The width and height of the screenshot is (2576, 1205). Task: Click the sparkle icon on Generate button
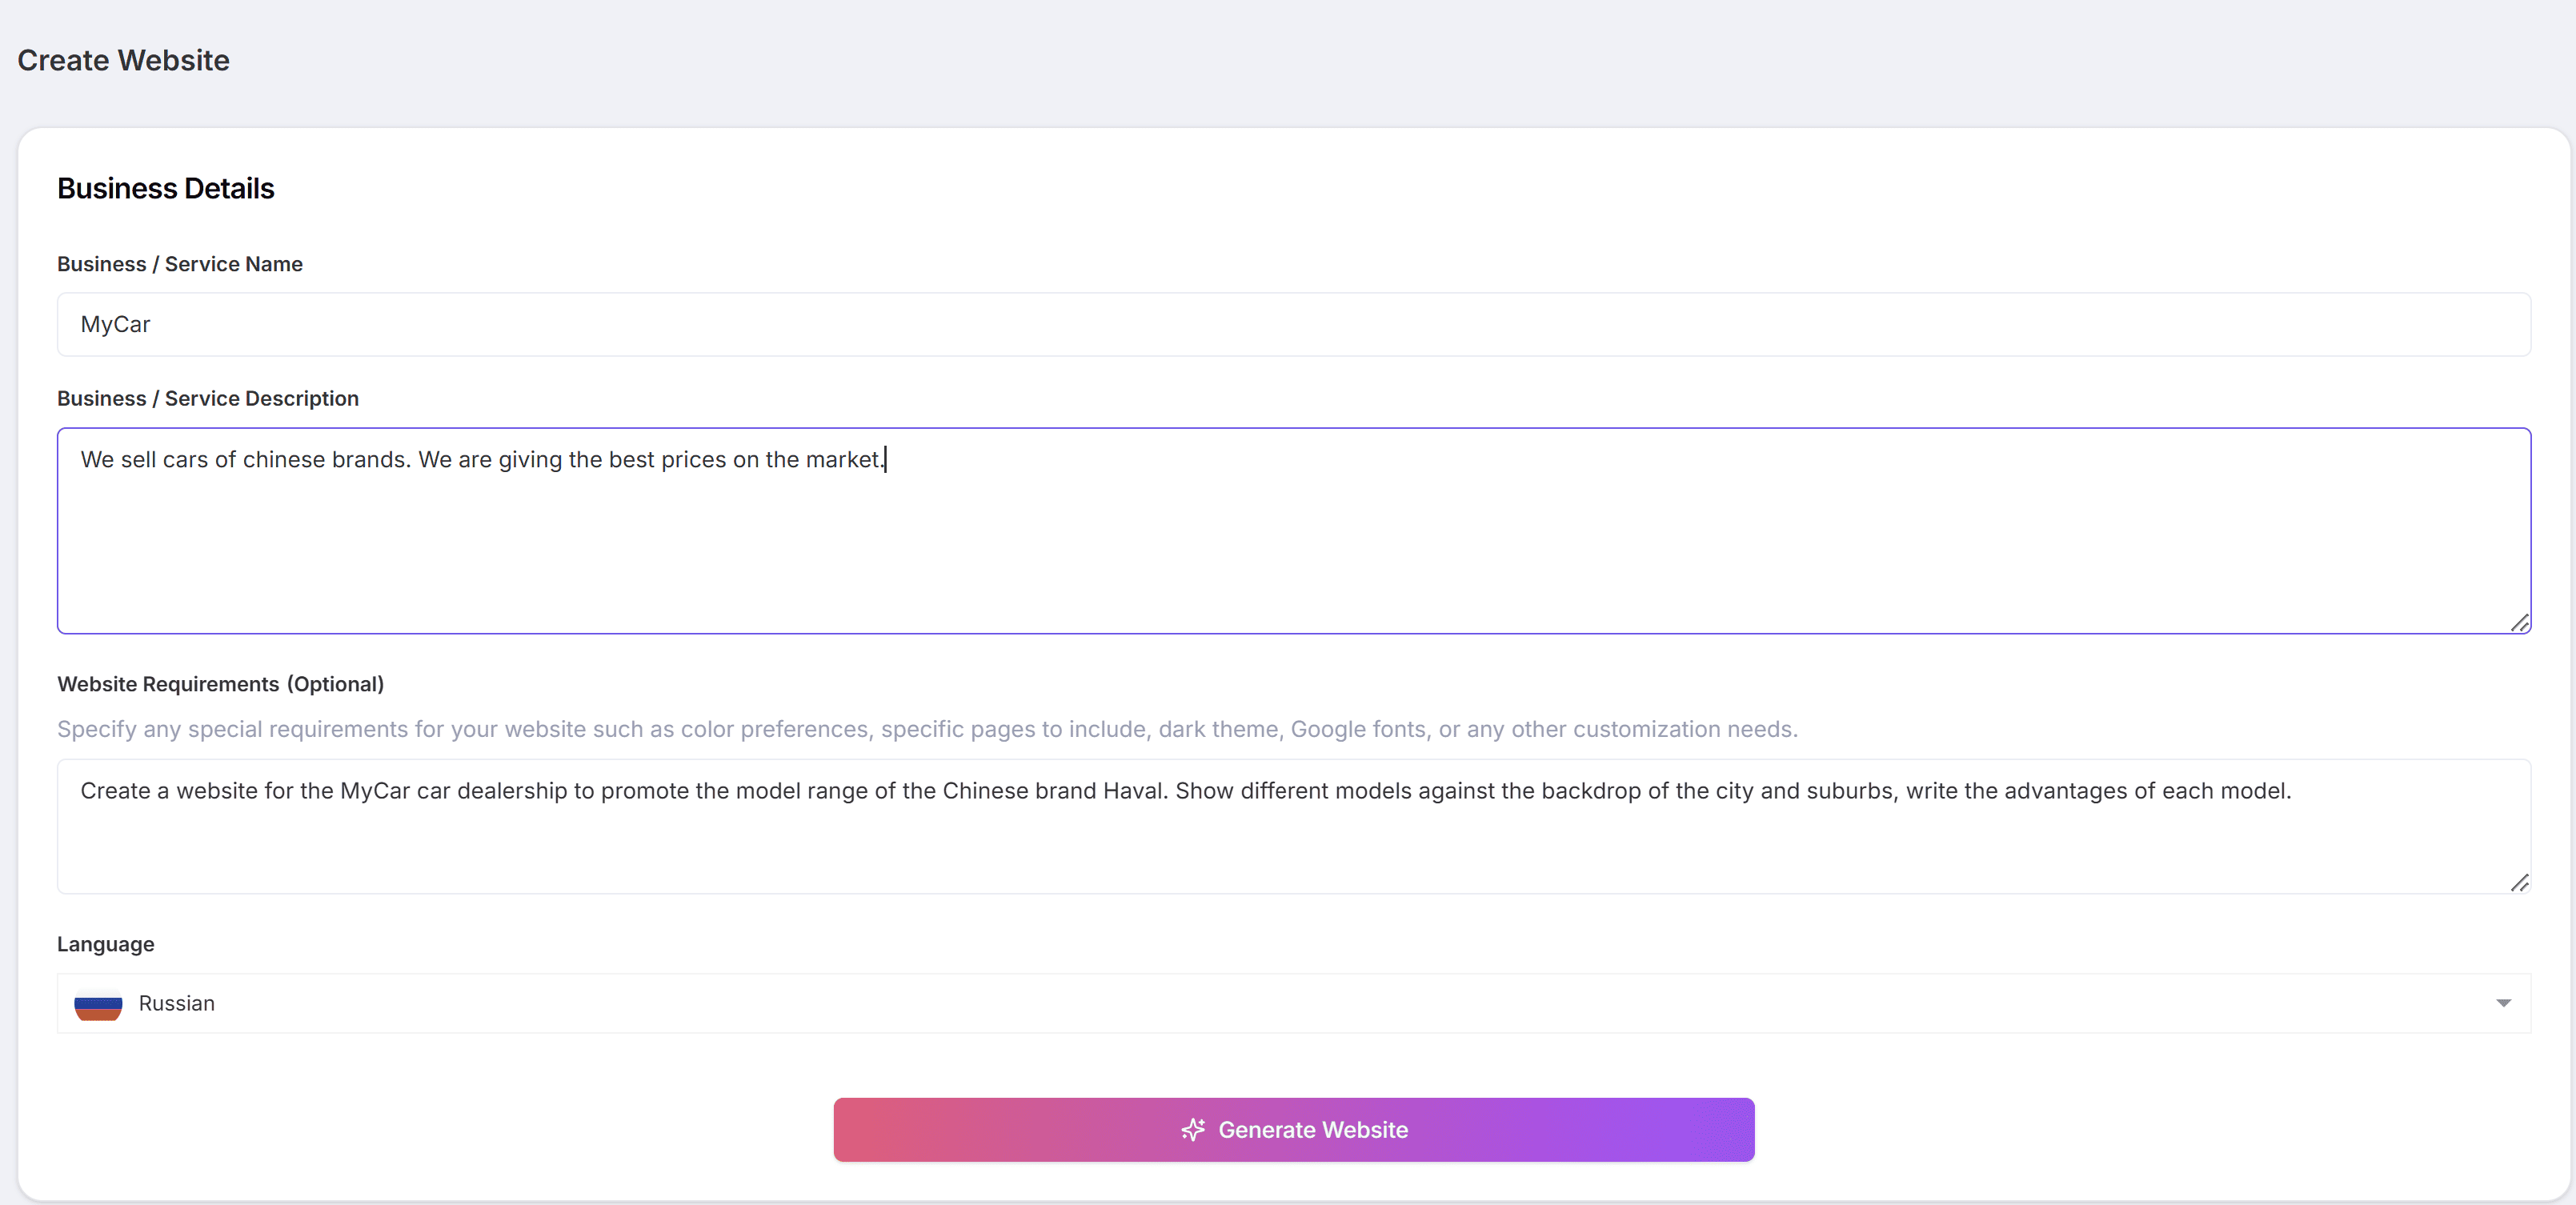click(1192, 1130)
